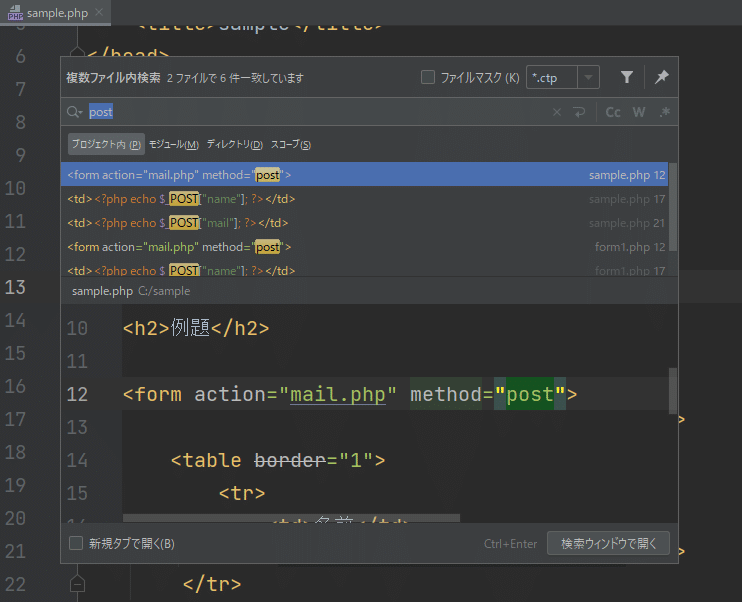Clear the search text with X icon
The image size is (742, 602).
(x=557, y=112)
